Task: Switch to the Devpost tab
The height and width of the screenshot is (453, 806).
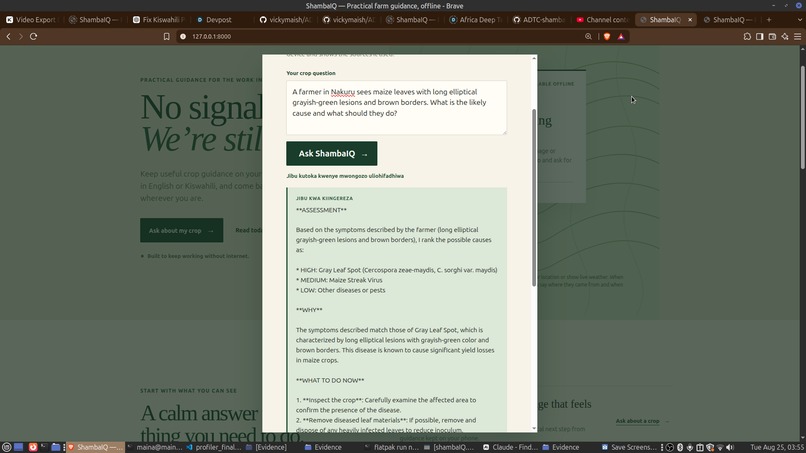Action: tap(221, 20)
